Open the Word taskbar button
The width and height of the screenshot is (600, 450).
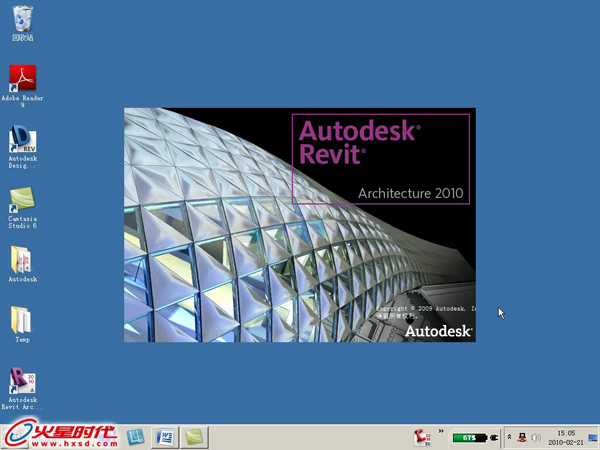coord(165,437)
